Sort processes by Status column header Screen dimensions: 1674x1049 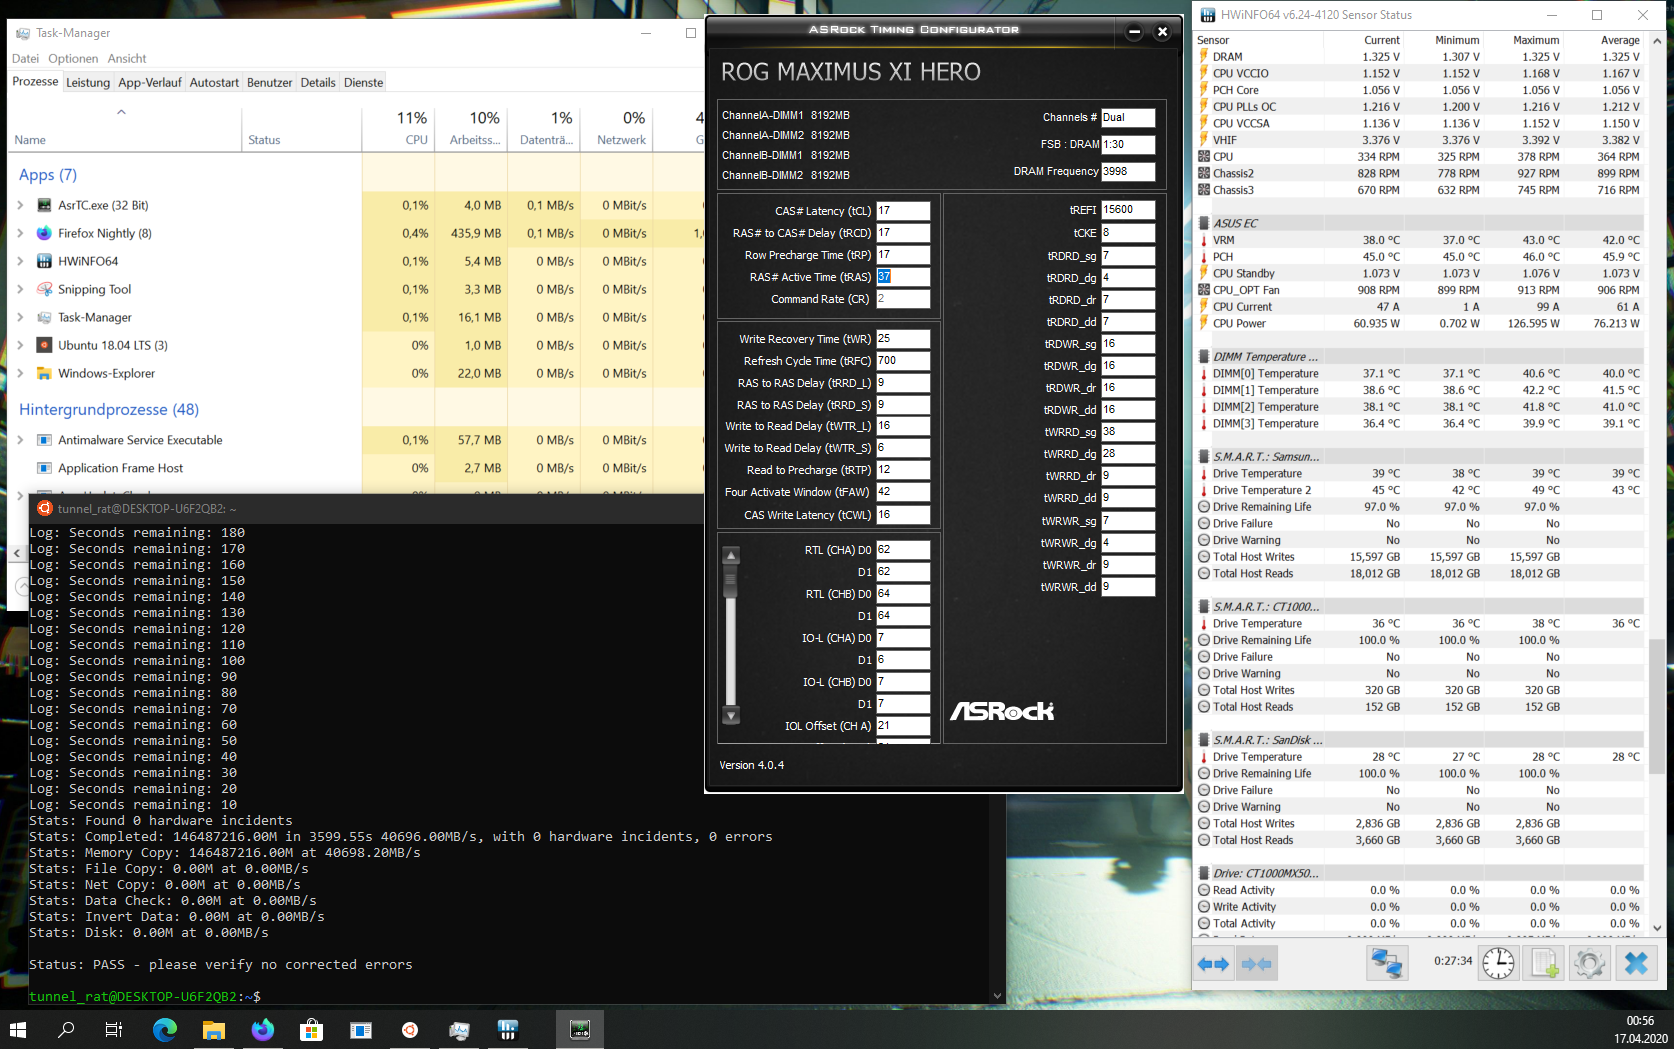(x=301, y=128)
